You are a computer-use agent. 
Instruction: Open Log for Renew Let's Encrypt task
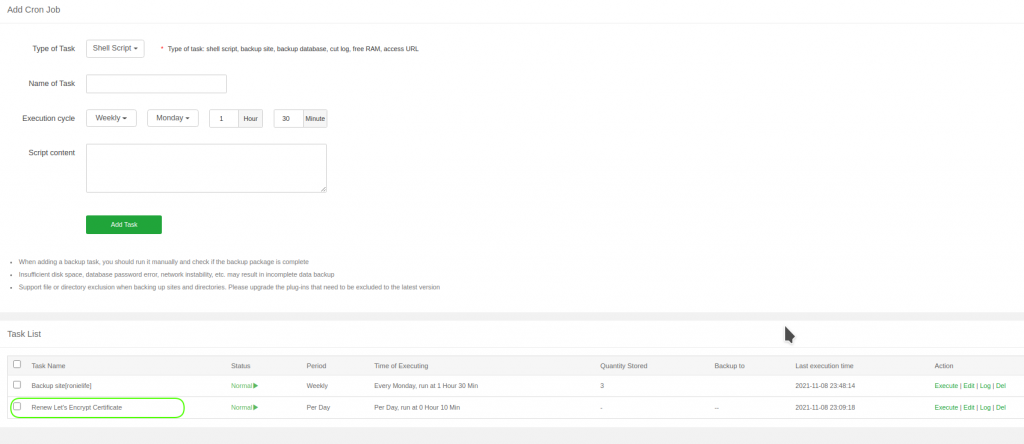[x=985, y=407]
